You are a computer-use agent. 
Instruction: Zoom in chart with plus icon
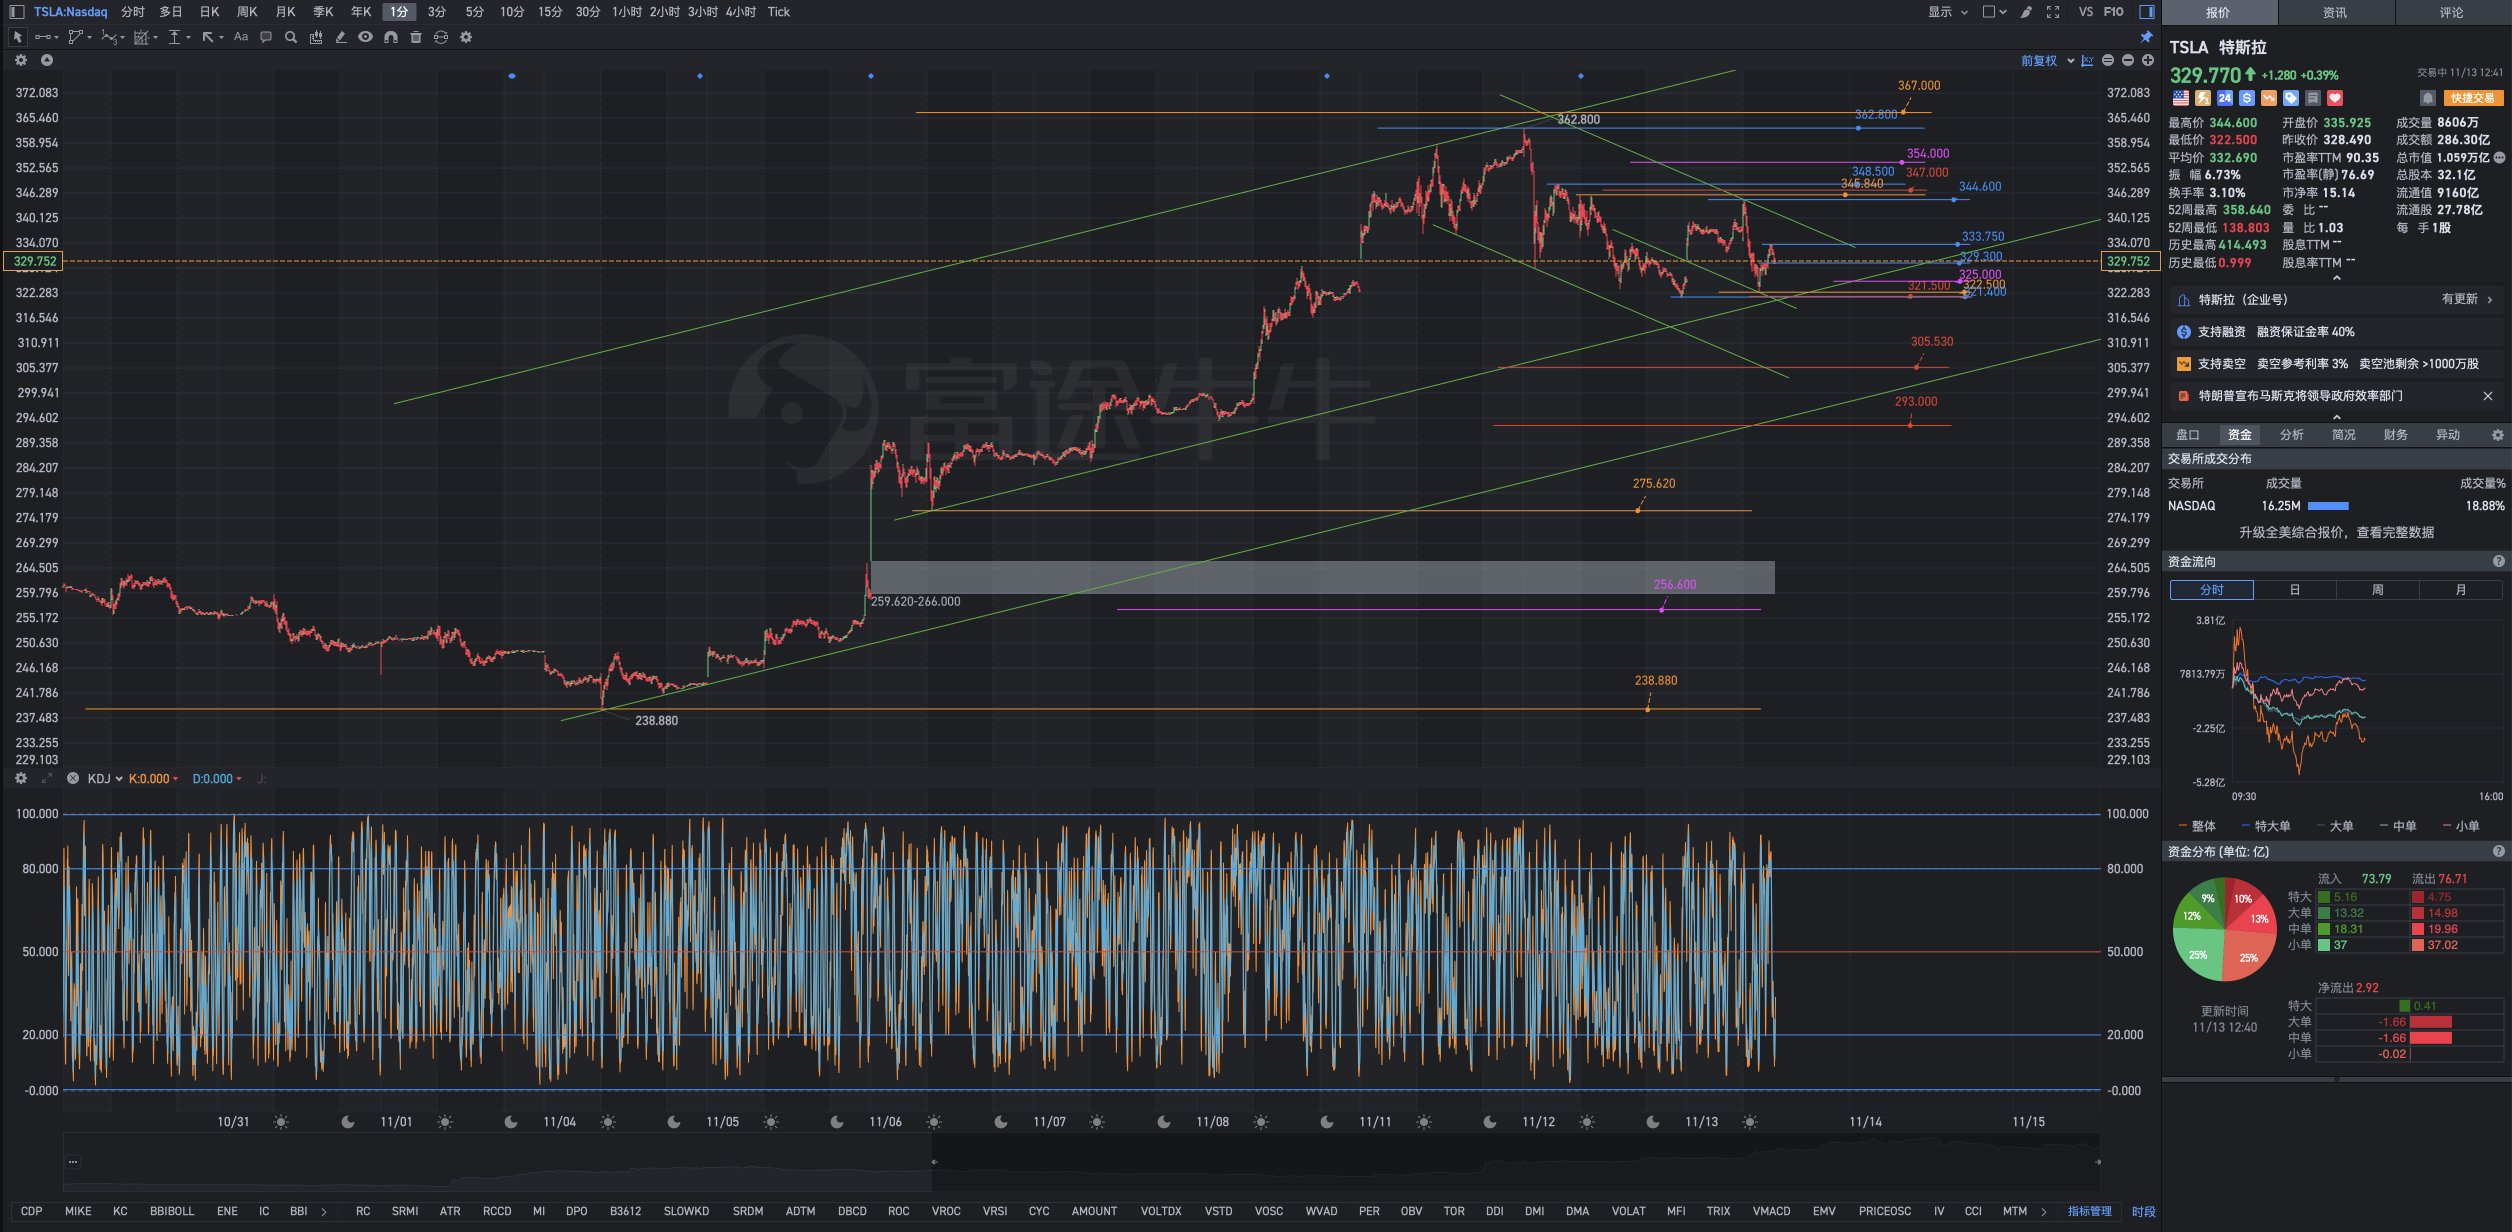(x=2147, y=61)
